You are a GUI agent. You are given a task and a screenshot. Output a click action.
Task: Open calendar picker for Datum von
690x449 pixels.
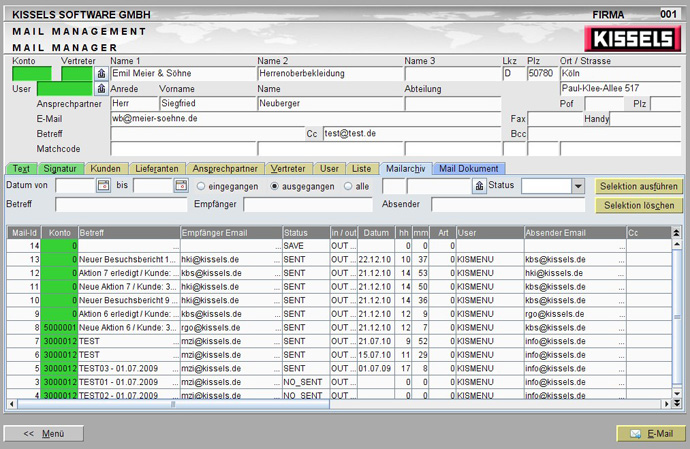[103, 185]
